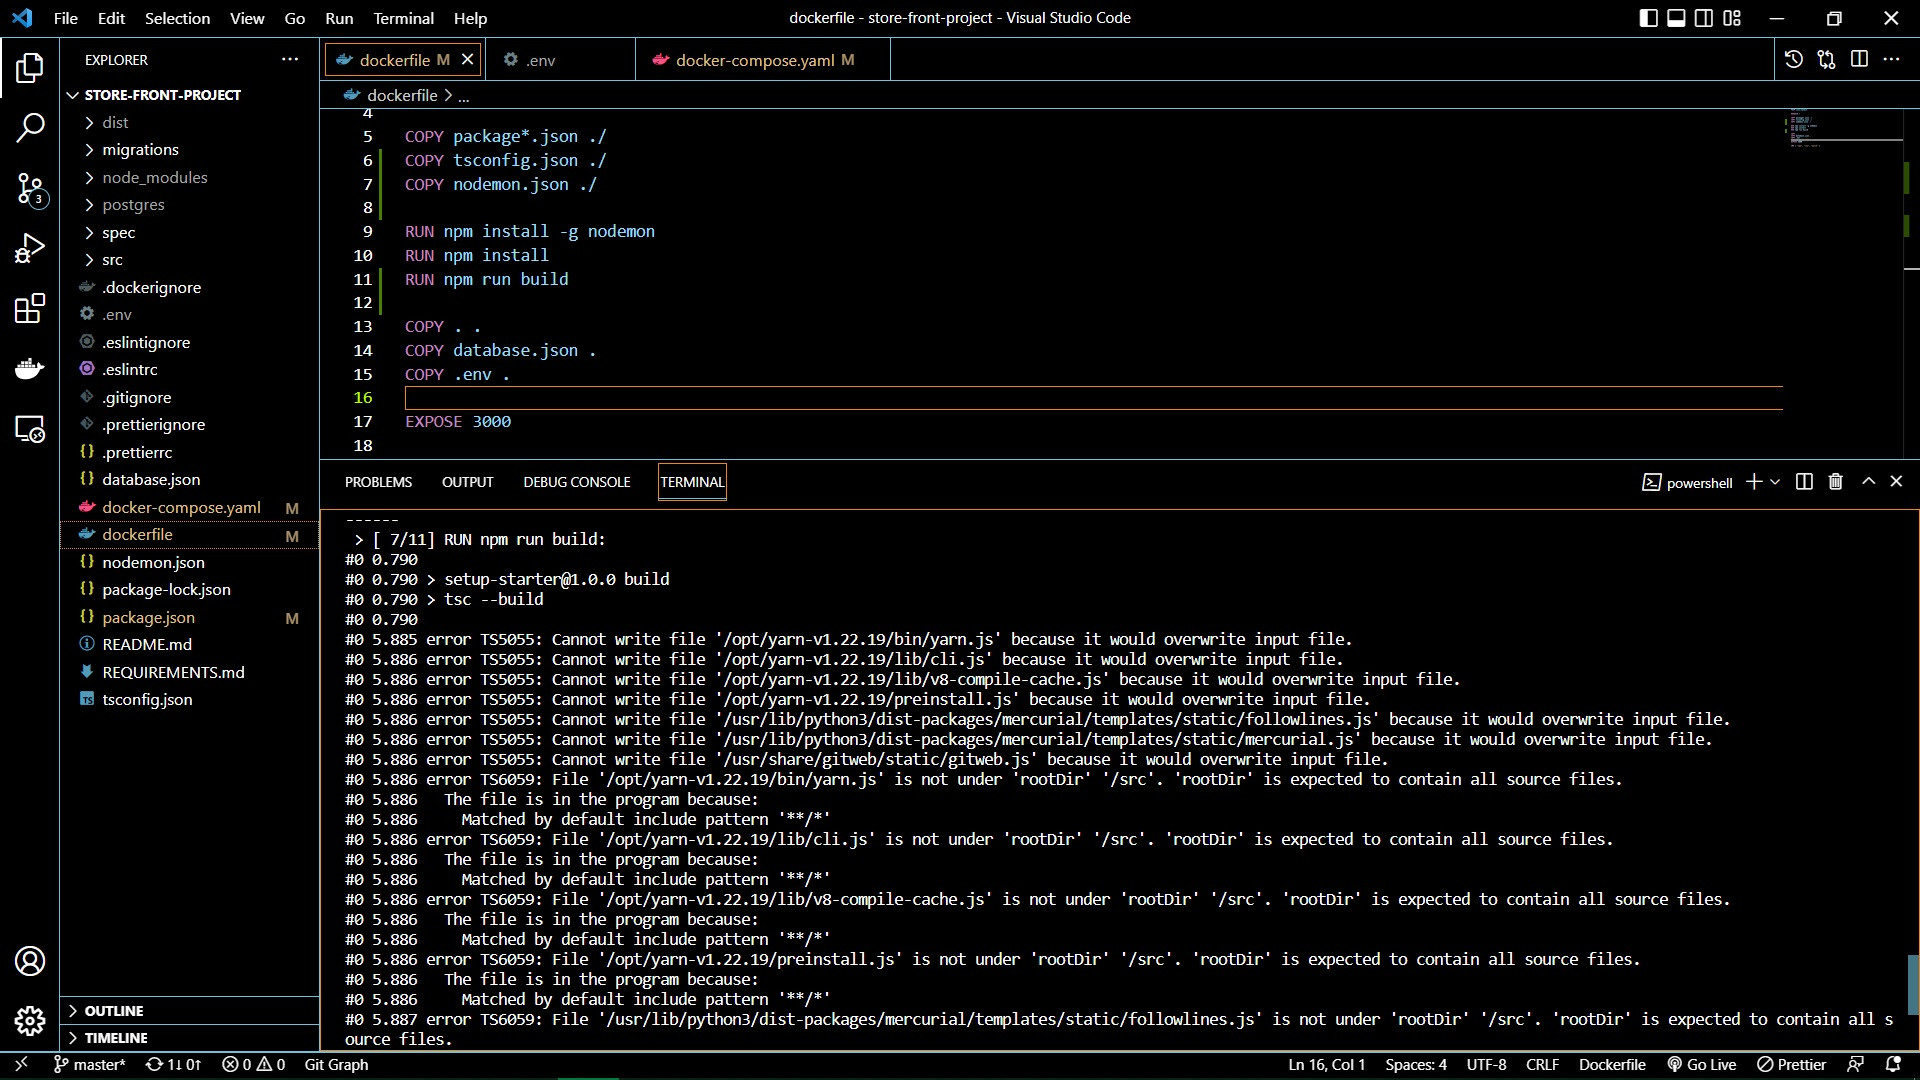Open editor more actions ellipsis

(x=1891, y=60)
